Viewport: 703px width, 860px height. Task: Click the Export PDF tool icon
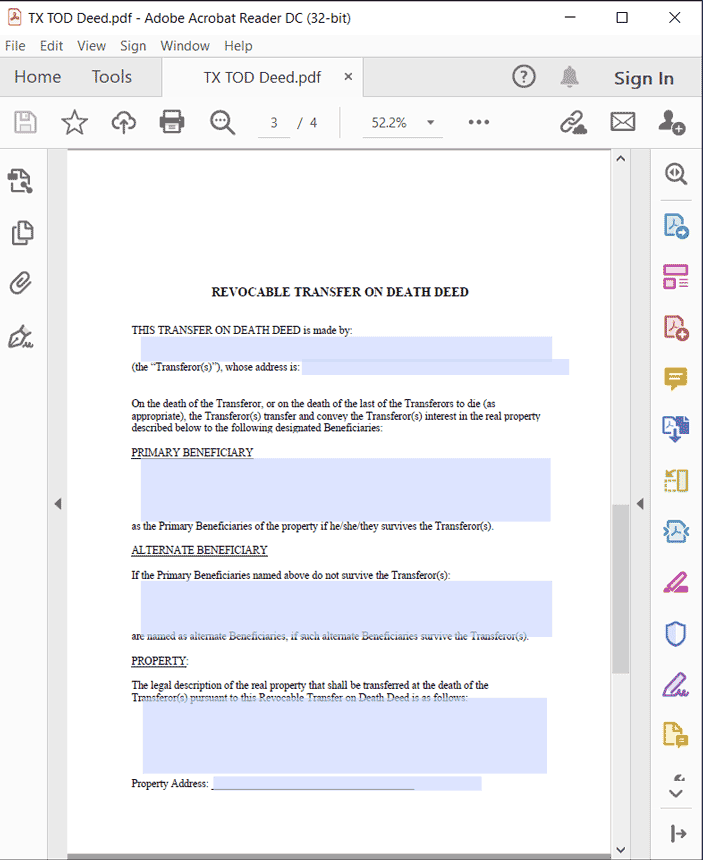(676, 225)
